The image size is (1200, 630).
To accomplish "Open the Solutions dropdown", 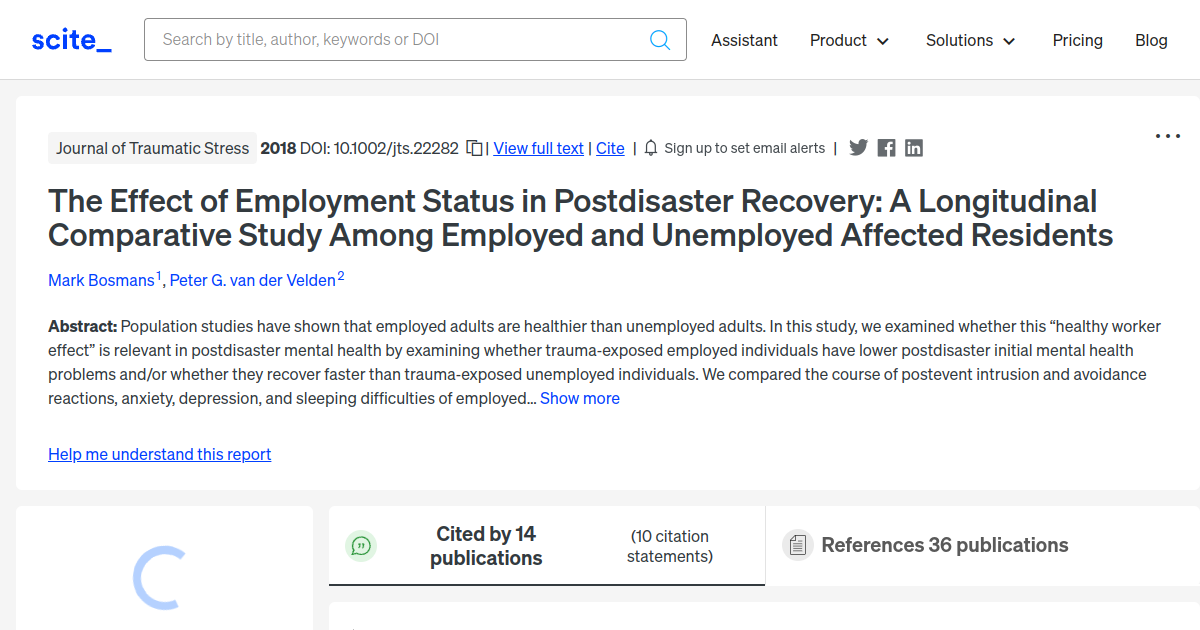I will tap(969, 40).
